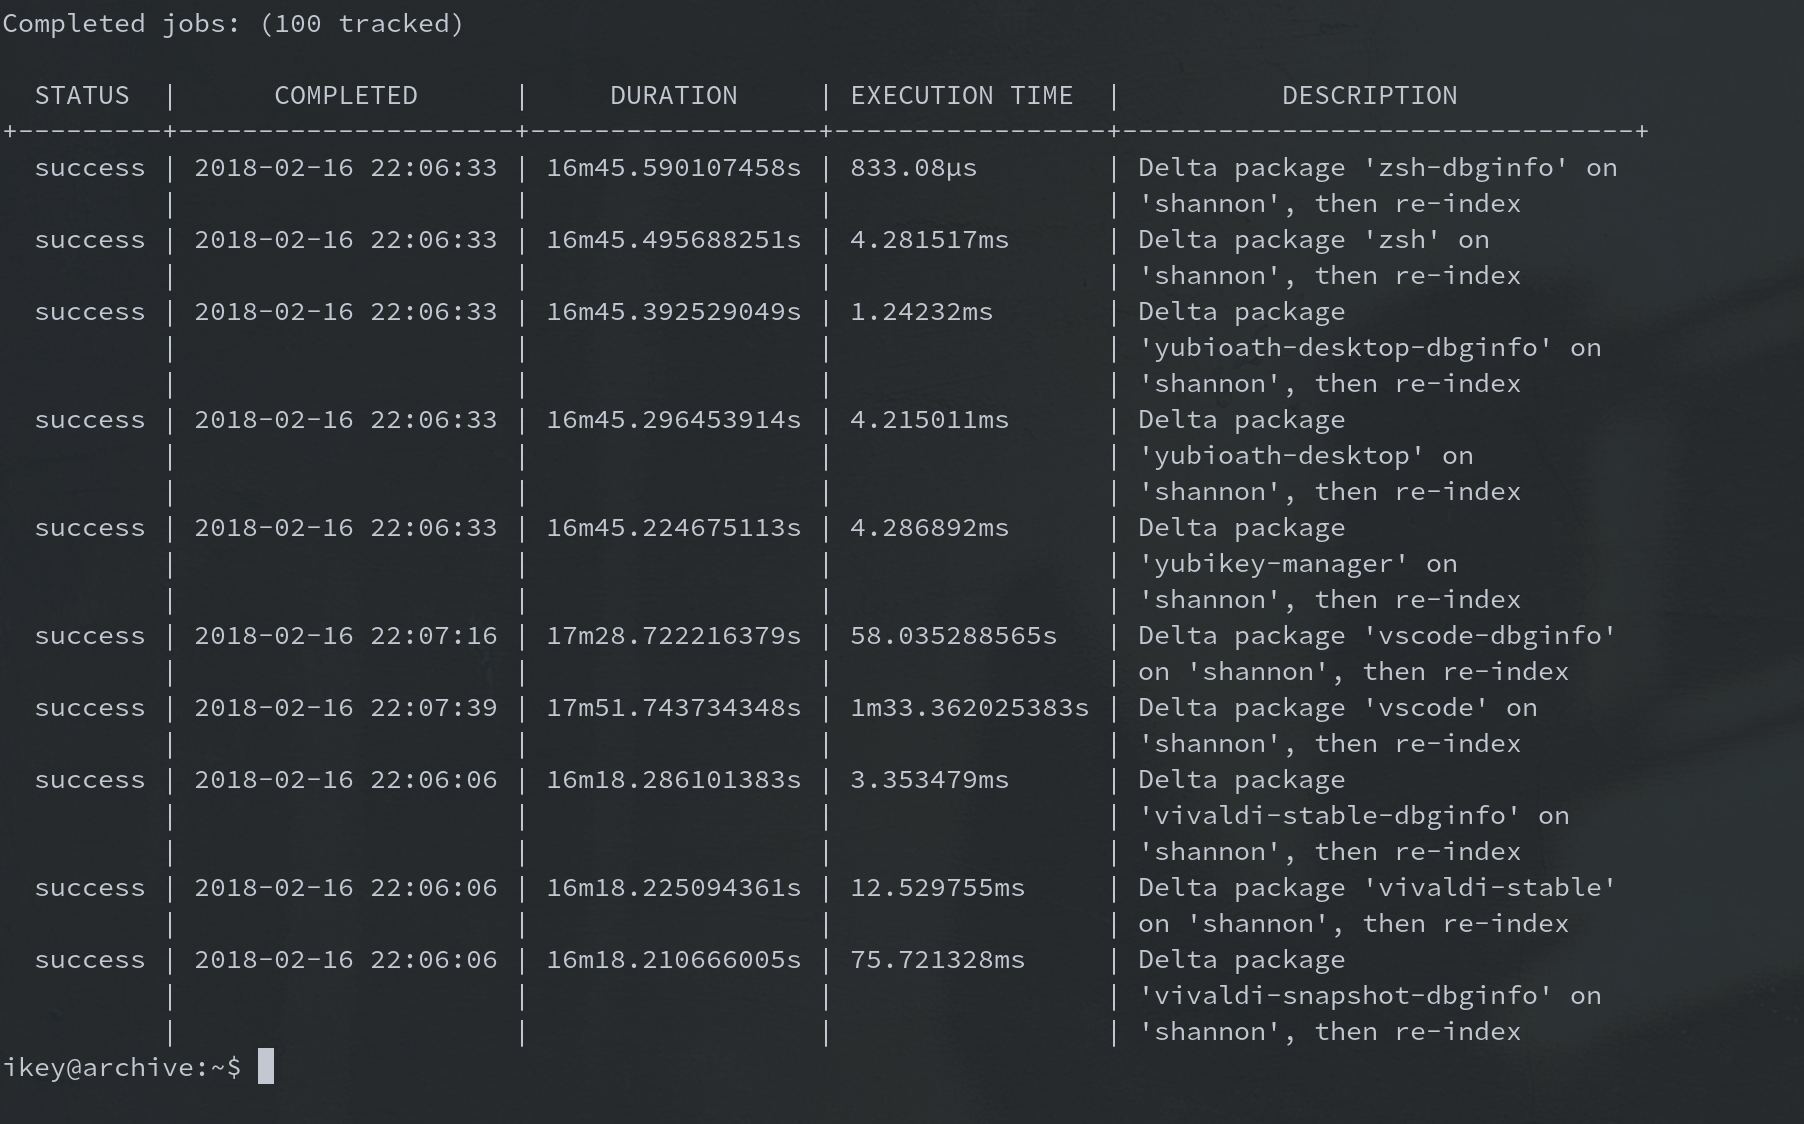Screen dimensions: 1804x1124
Task: Select the EXECUTION TIME column header
Action: tap(962, 95)
